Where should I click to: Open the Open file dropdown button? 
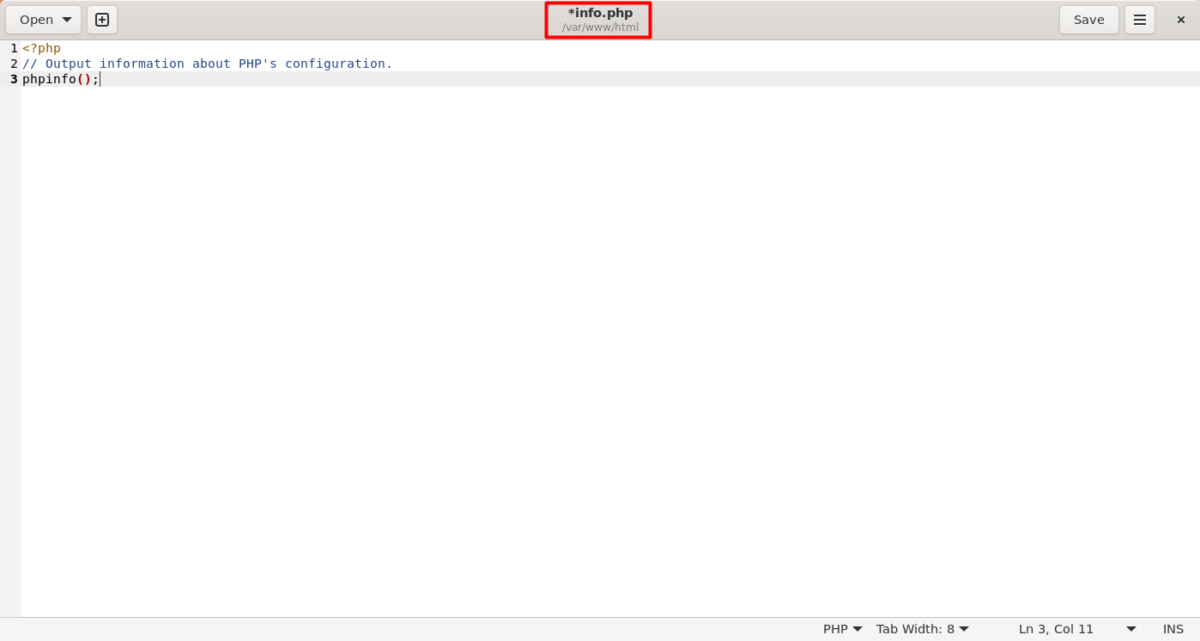(43, 20)
